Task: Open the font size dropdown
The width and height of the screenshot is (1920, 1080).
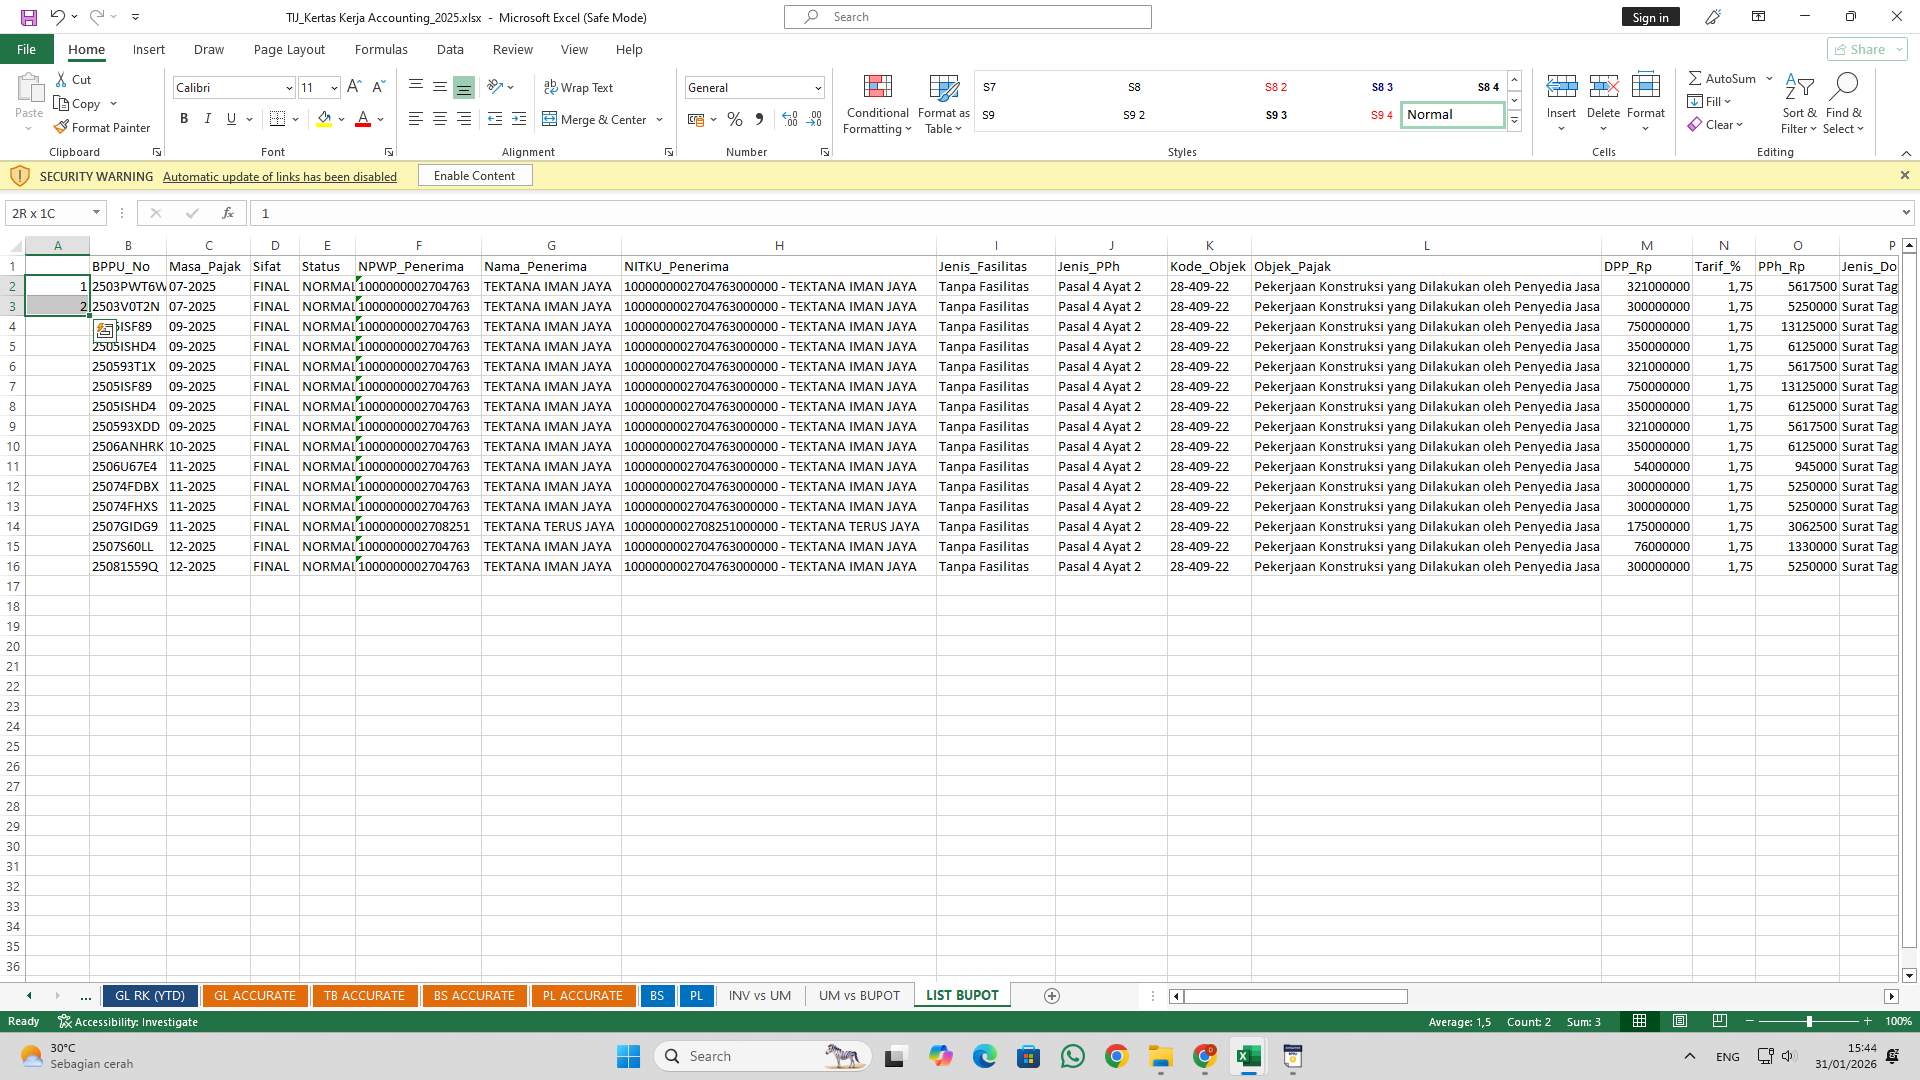Action: coord(333,88)
